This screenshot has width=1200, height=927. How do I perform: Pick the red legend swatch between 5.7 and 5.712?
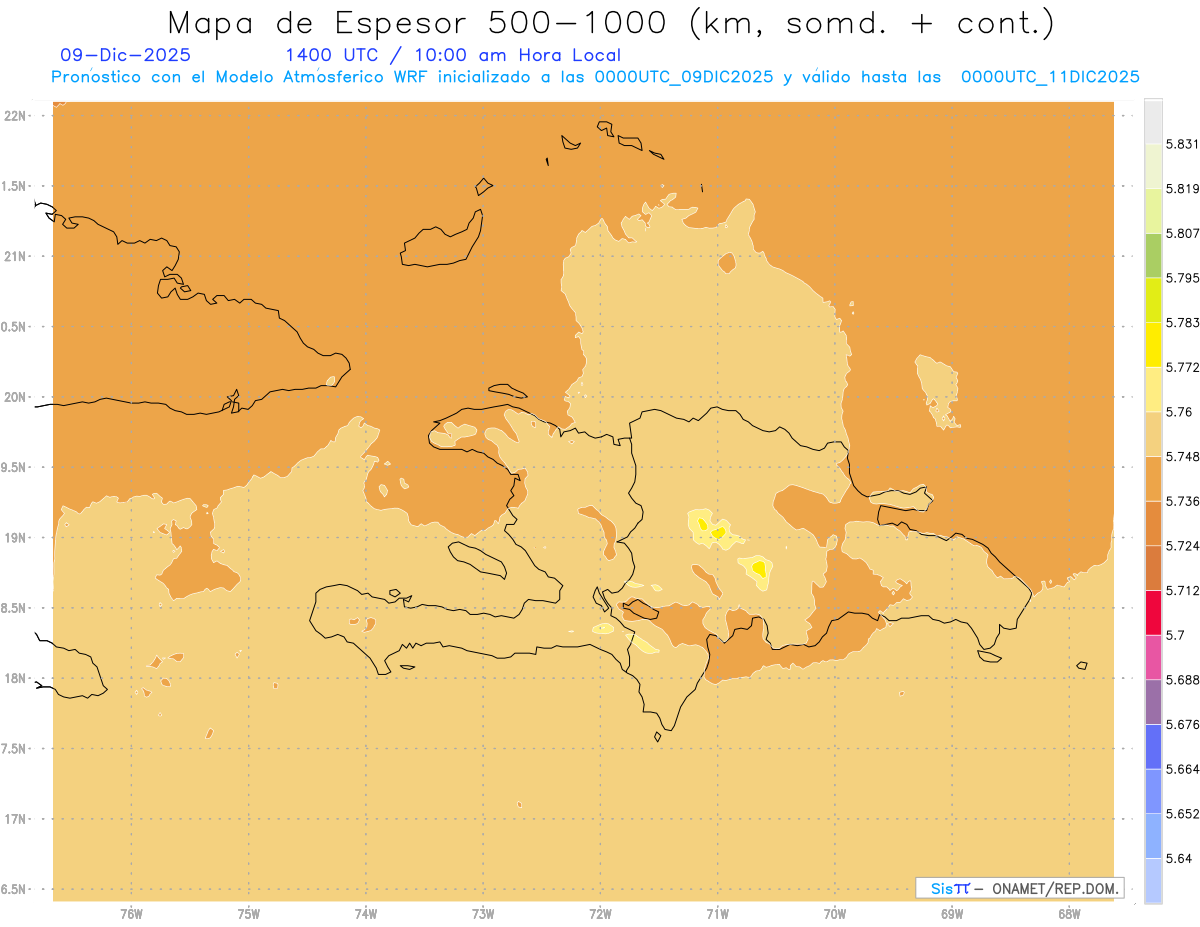click(1153, 612)
